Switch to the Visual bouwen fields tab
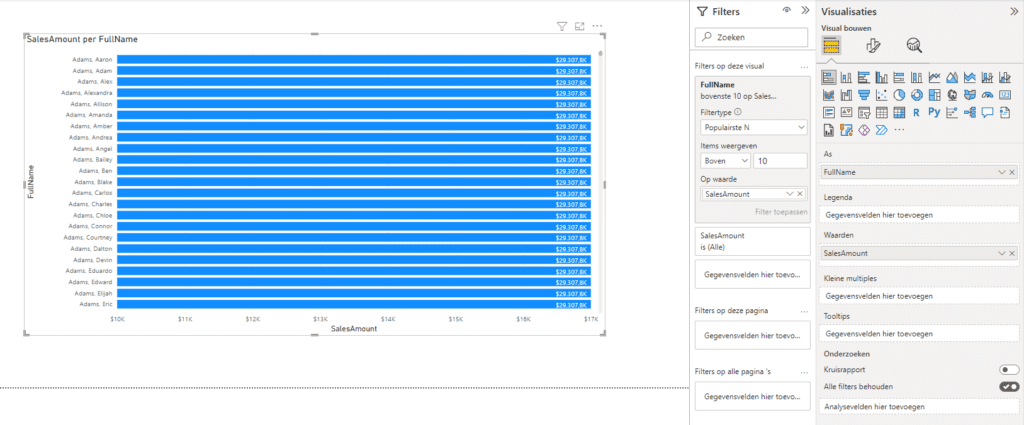Viewport: 1024px width, 425px height. (x=831, y=45)
